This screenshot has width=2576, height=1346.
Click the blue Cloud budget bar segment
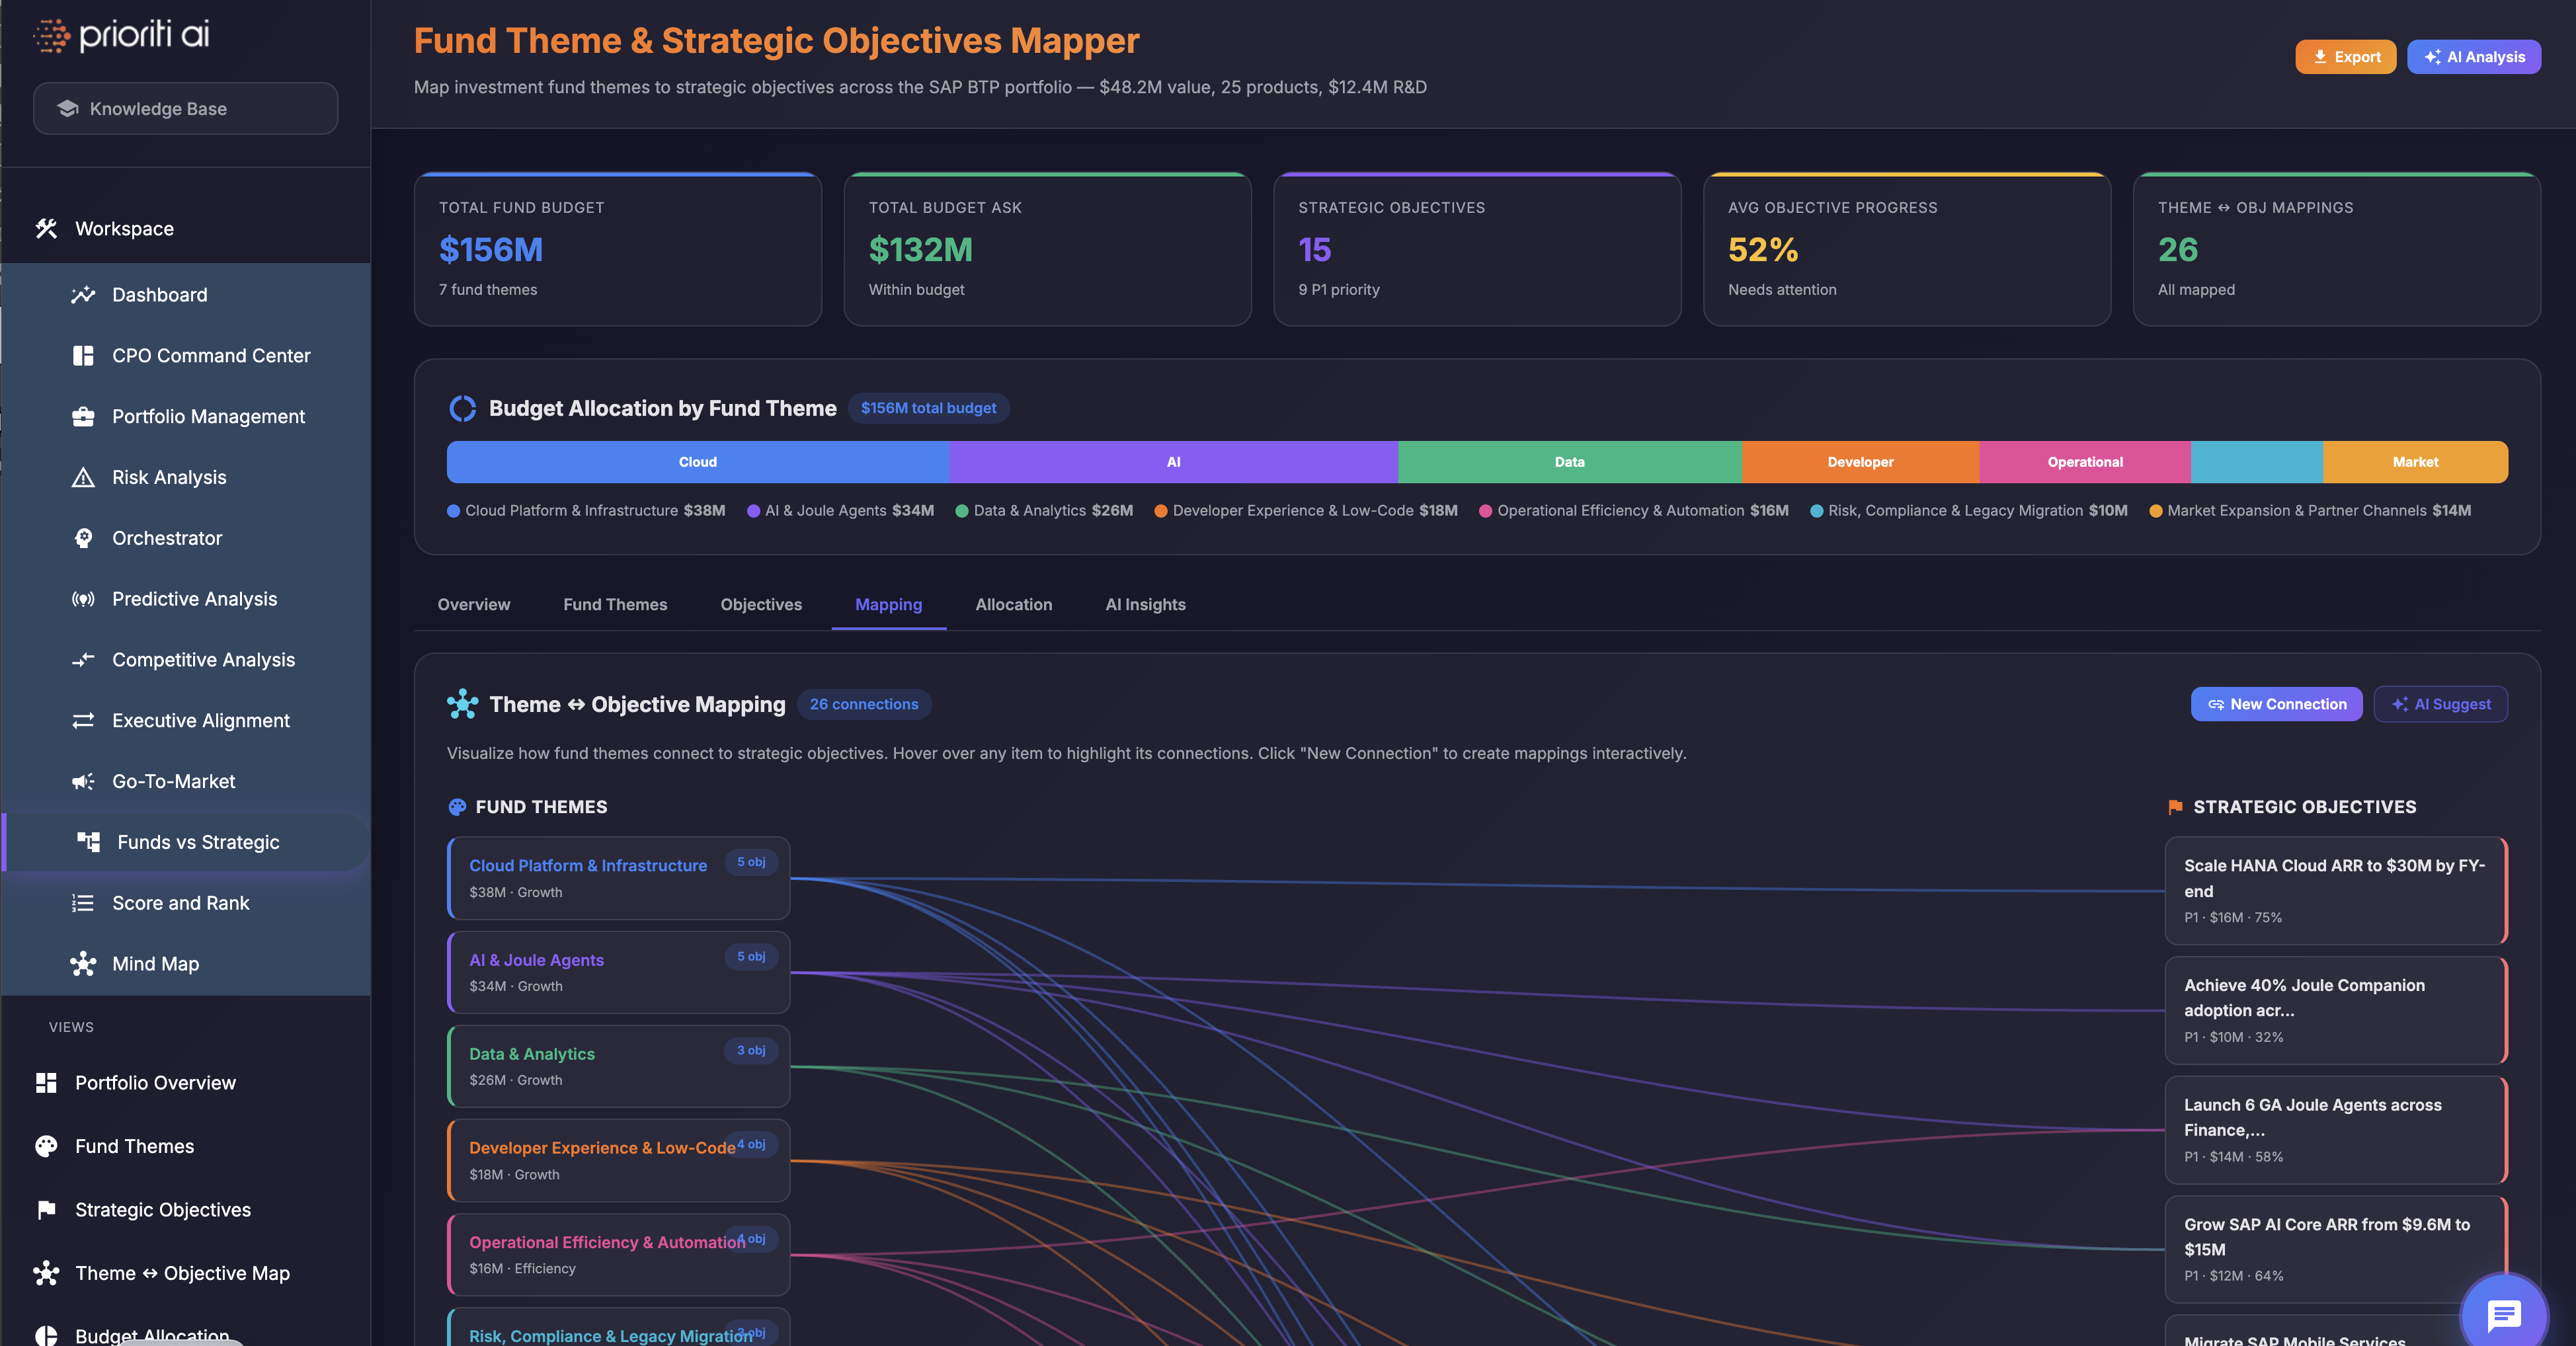point(698,462)
